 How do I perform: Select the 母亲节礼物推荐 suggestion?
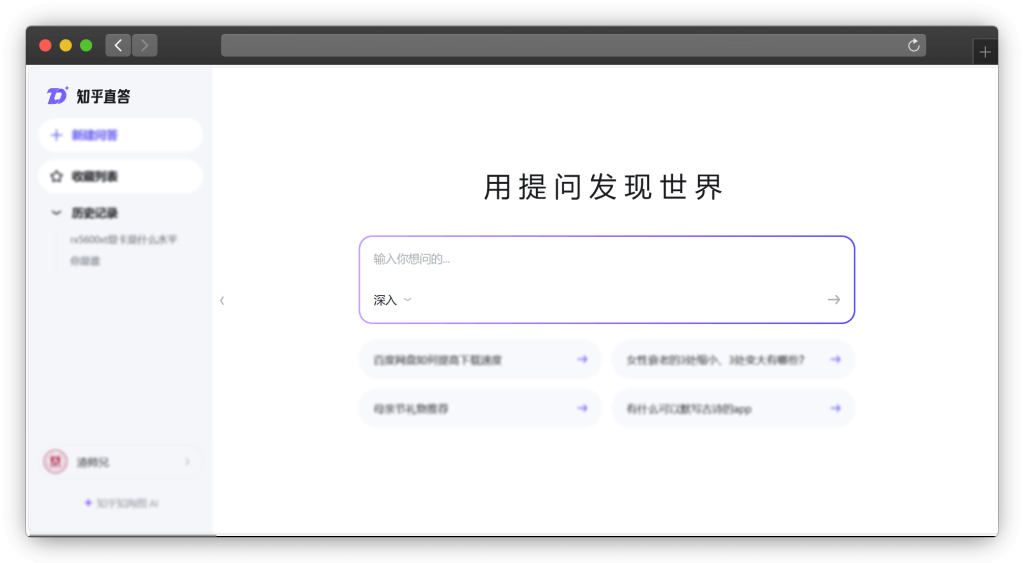point(479,408)
